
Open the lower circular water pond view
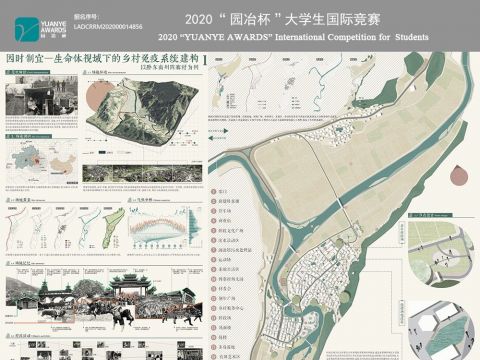coord(441,330)
